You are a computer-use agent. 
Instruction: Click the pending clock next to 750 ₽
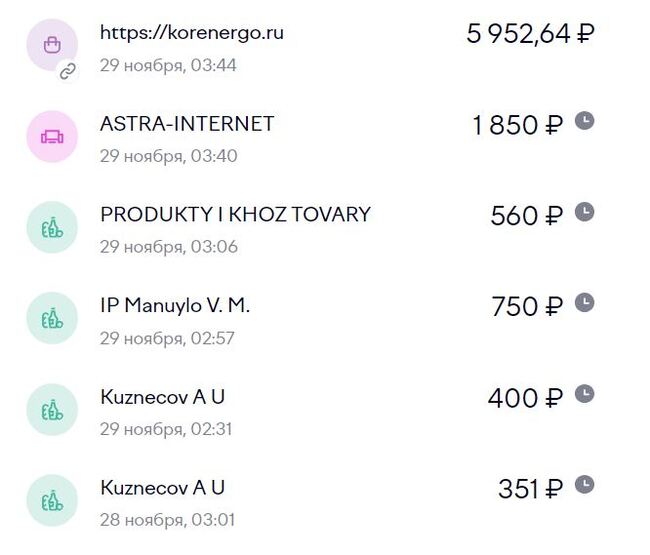[x=585, y=303]
